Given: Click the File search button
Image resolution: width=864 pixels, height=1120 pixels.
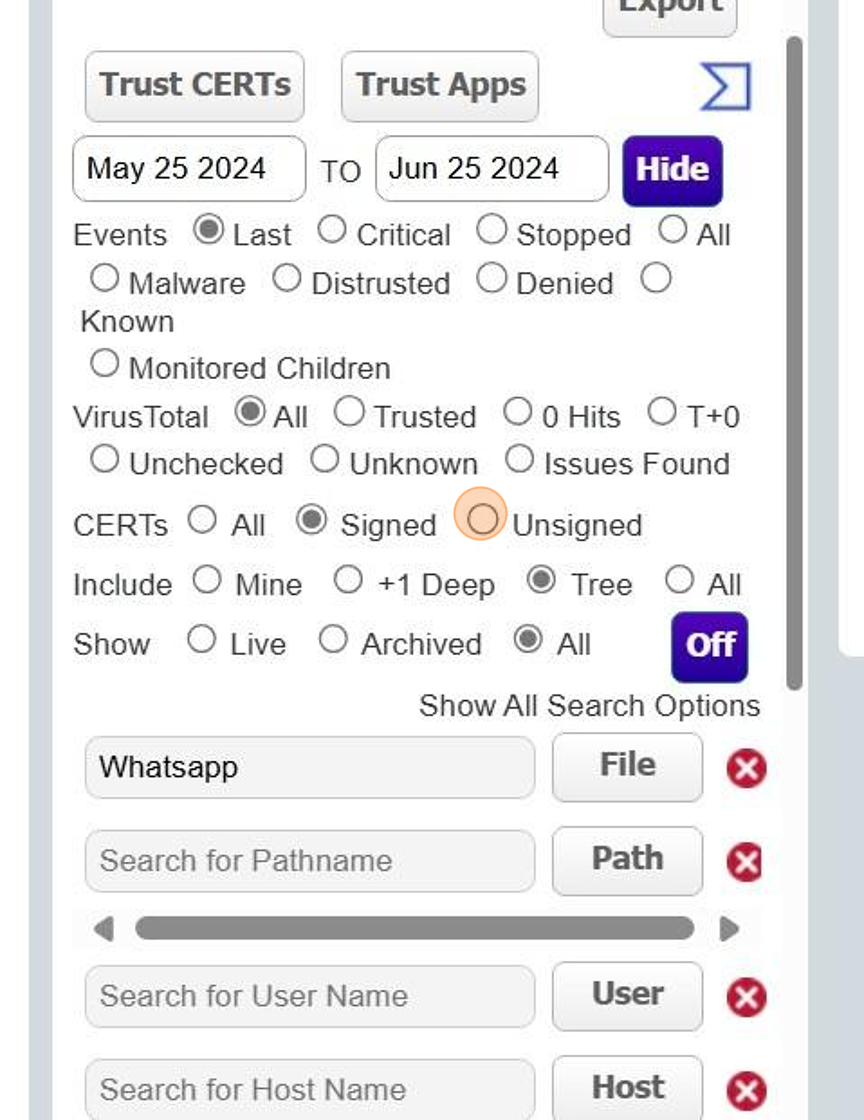Looking at the screenshot, I should (627, 766).
